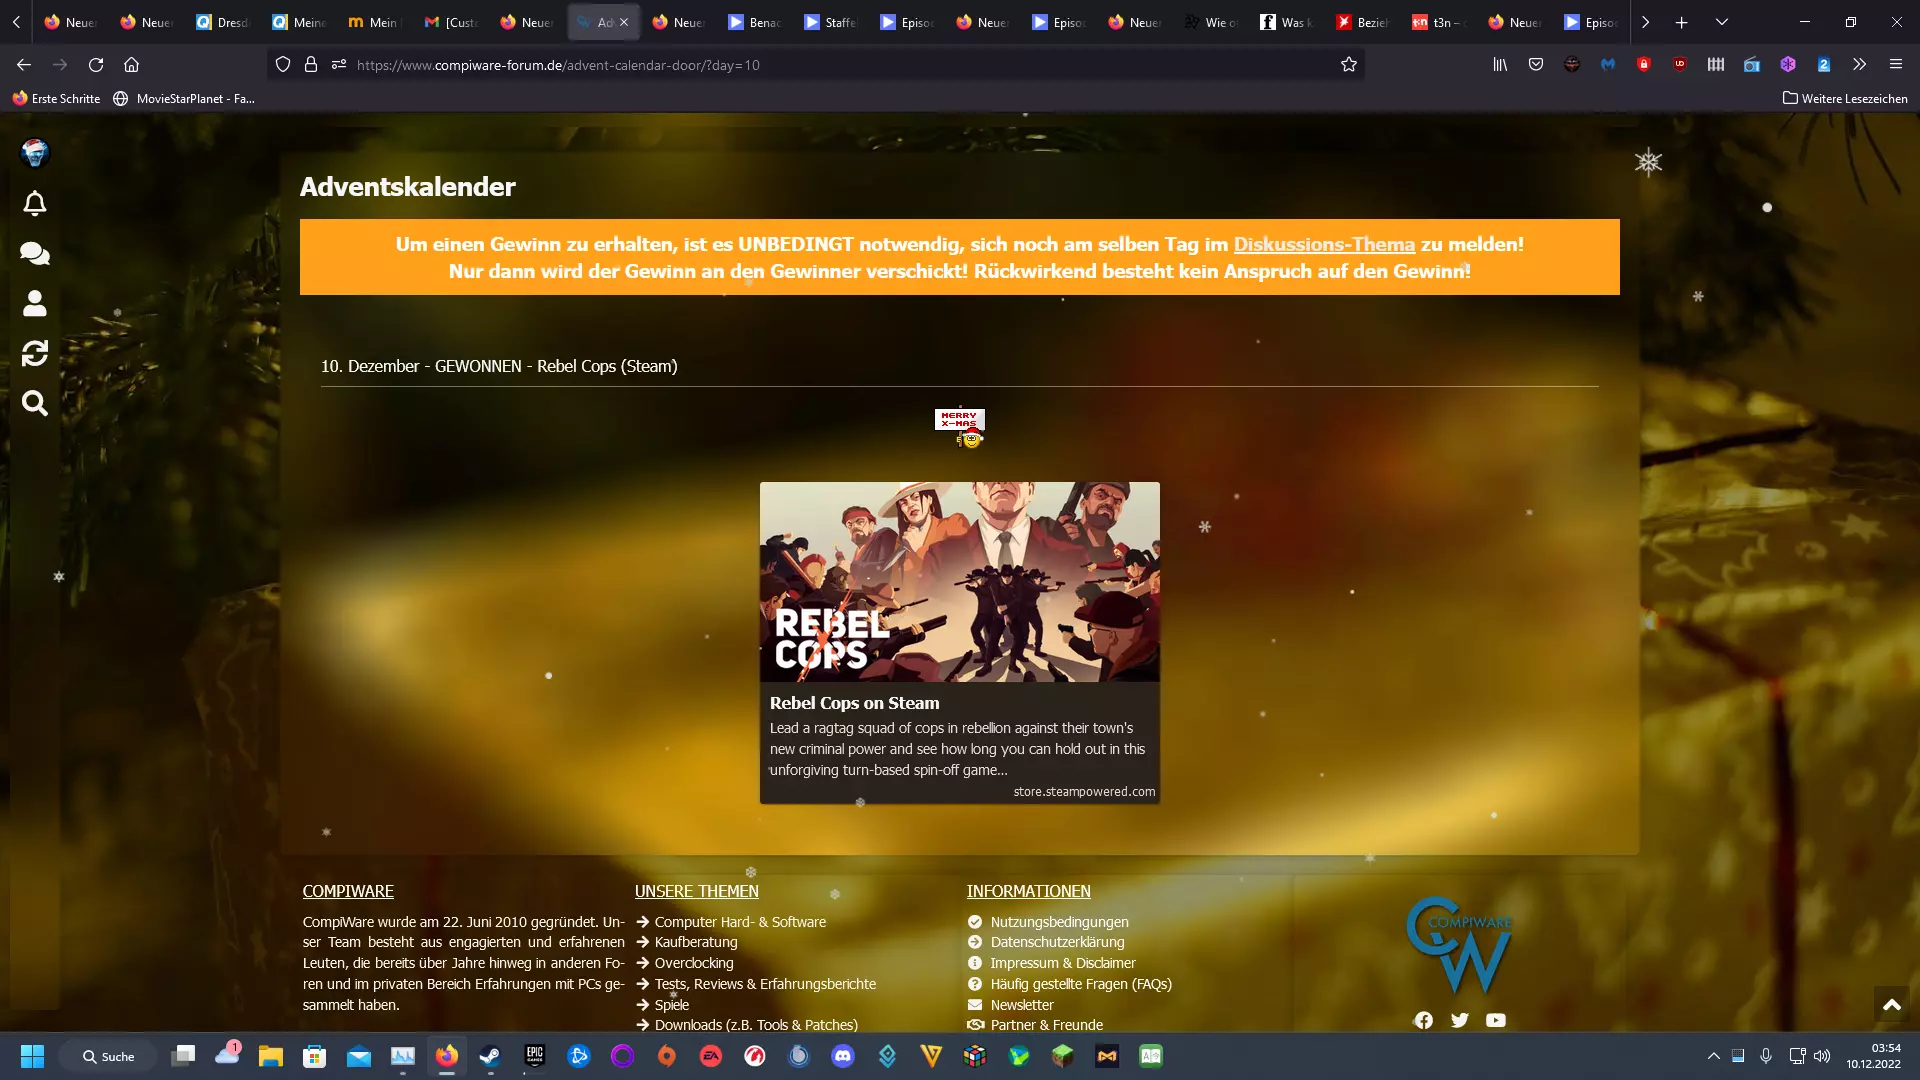
Task: Open Kaufberatung footer link
Action: (x=696, y=942)
